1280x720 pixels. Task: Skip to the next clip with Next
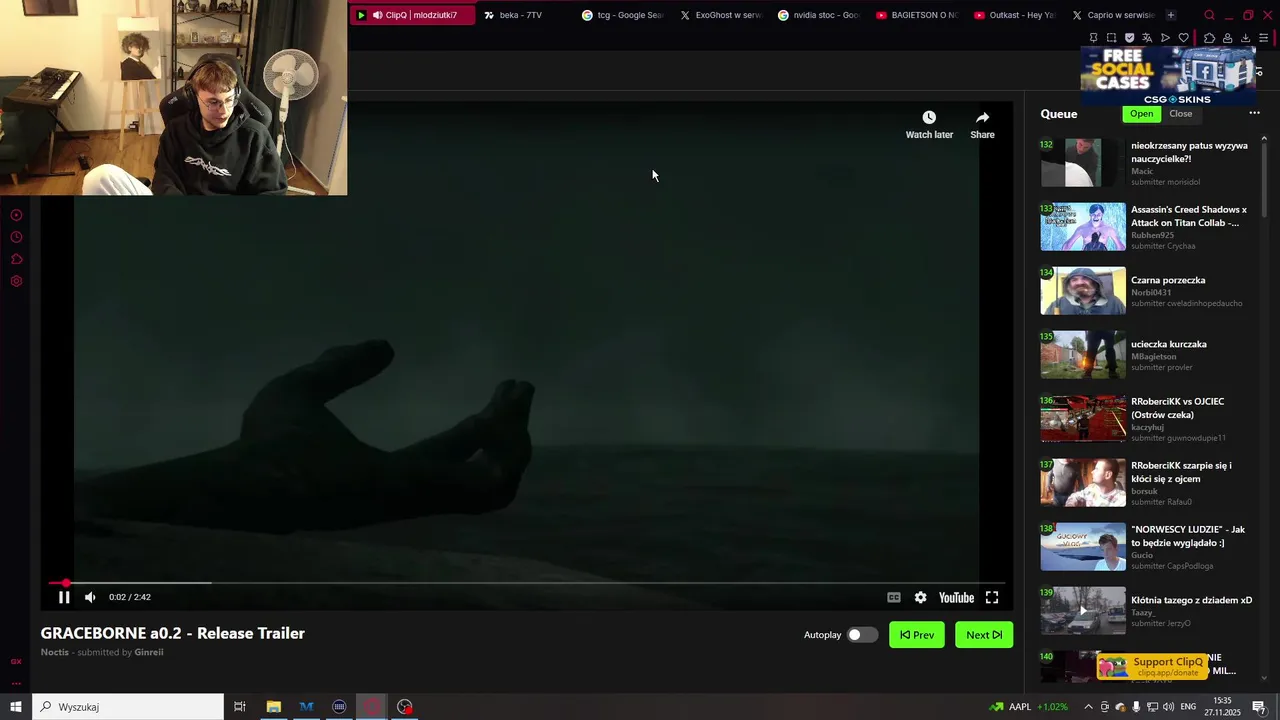(x=984, y=635)
